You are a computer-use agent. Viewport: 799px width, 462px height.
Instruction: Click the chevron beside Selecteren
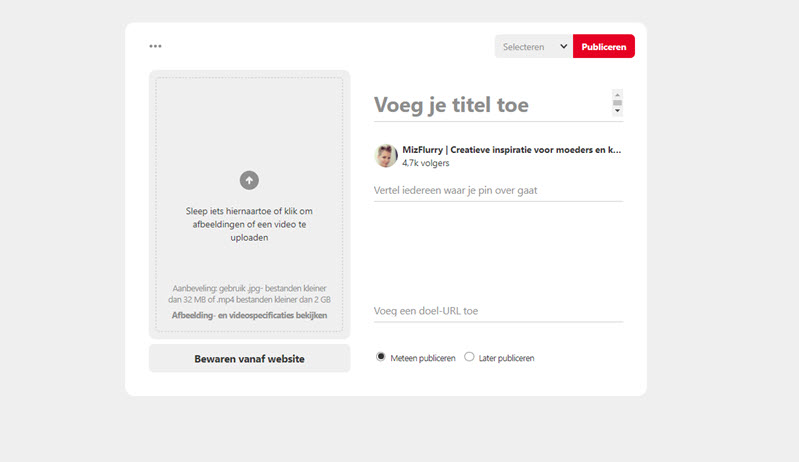click(x=563, y=46)
